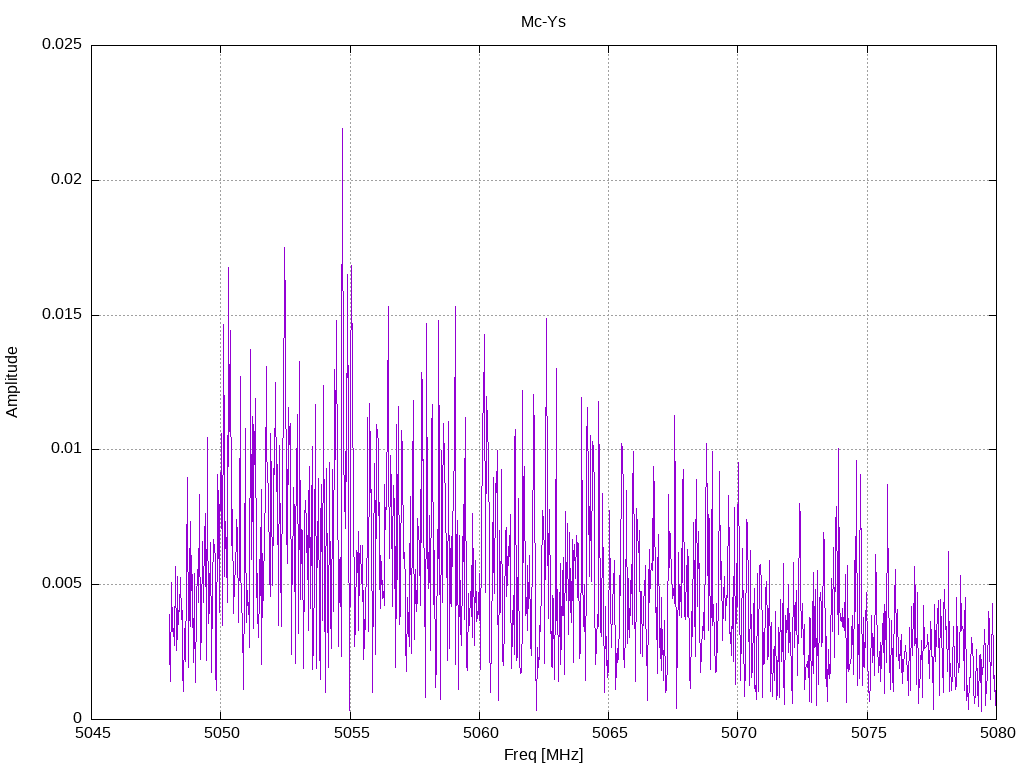This screenshot has width=1024, height=768.
Task: Click the Freq [MHz] x-axis label
Action: coord(543,755)
